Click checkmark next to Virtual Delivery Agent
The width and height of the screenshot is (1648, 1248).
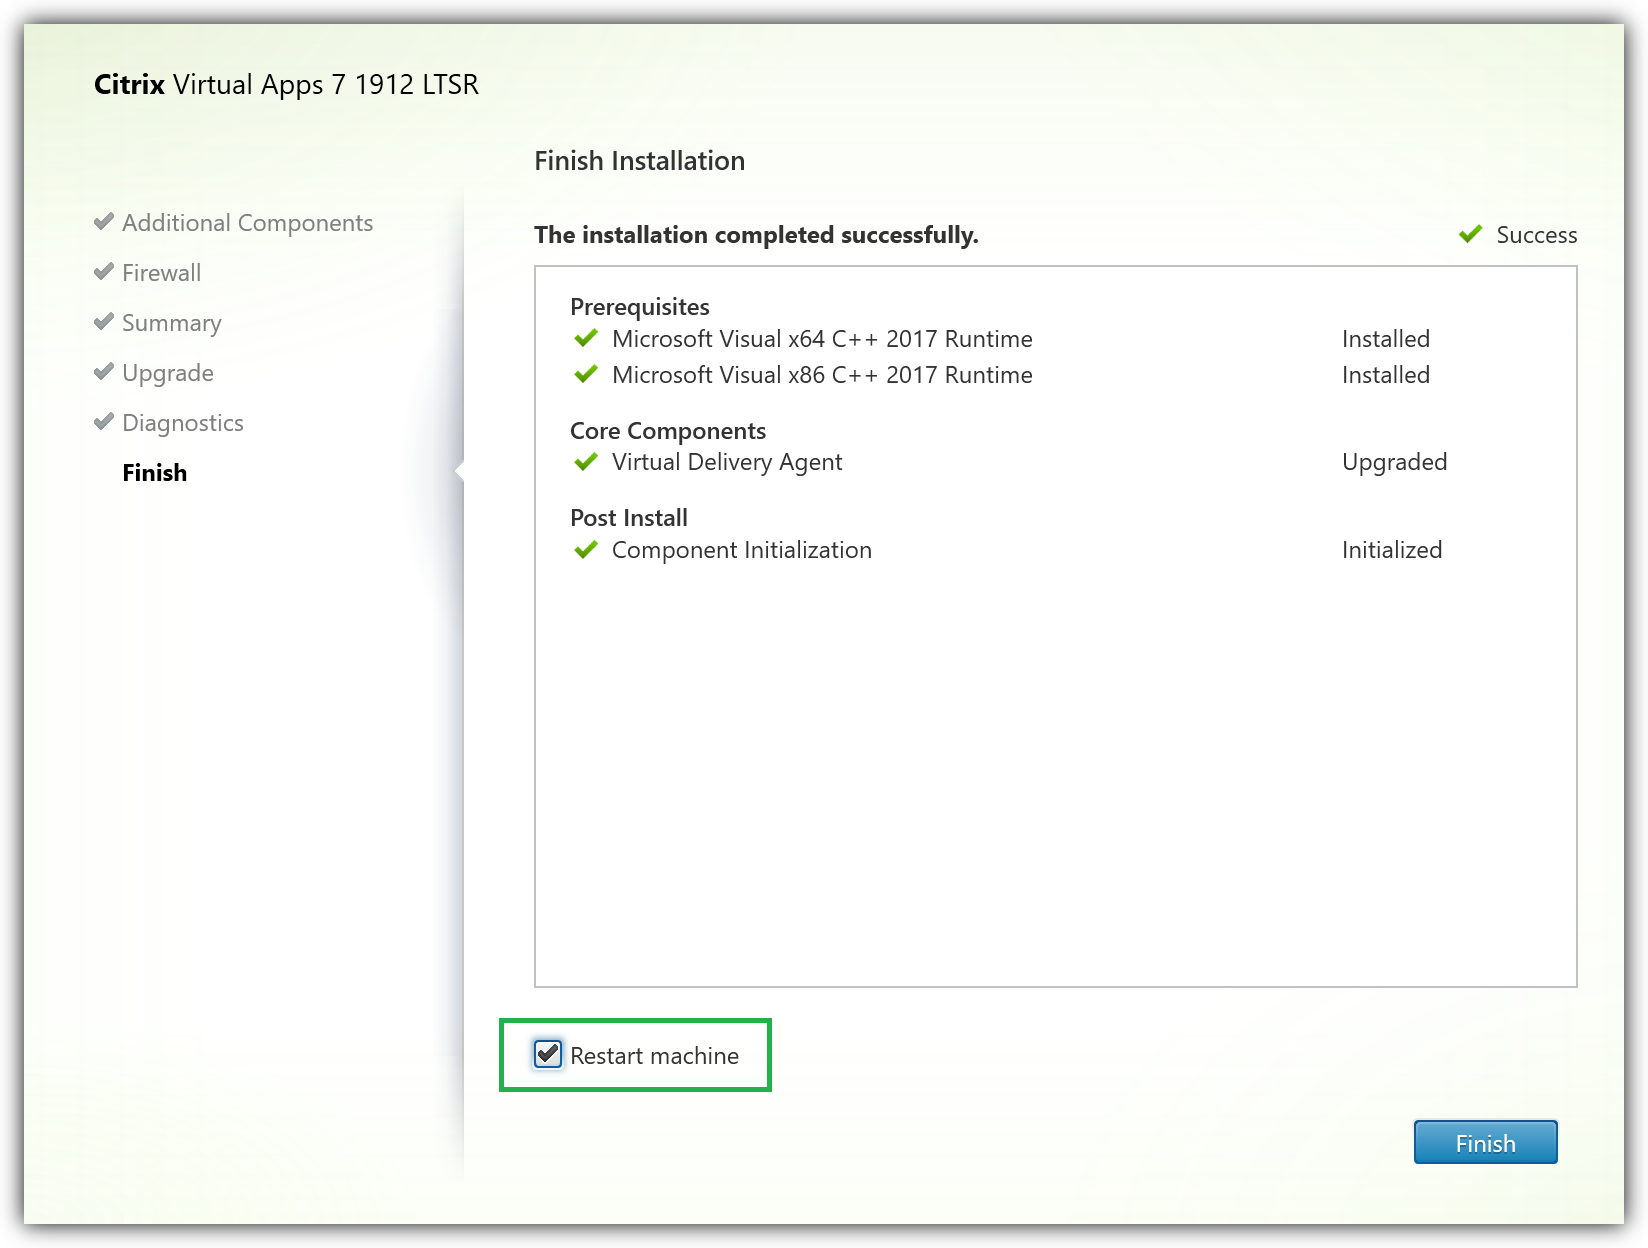coord(586,462)
